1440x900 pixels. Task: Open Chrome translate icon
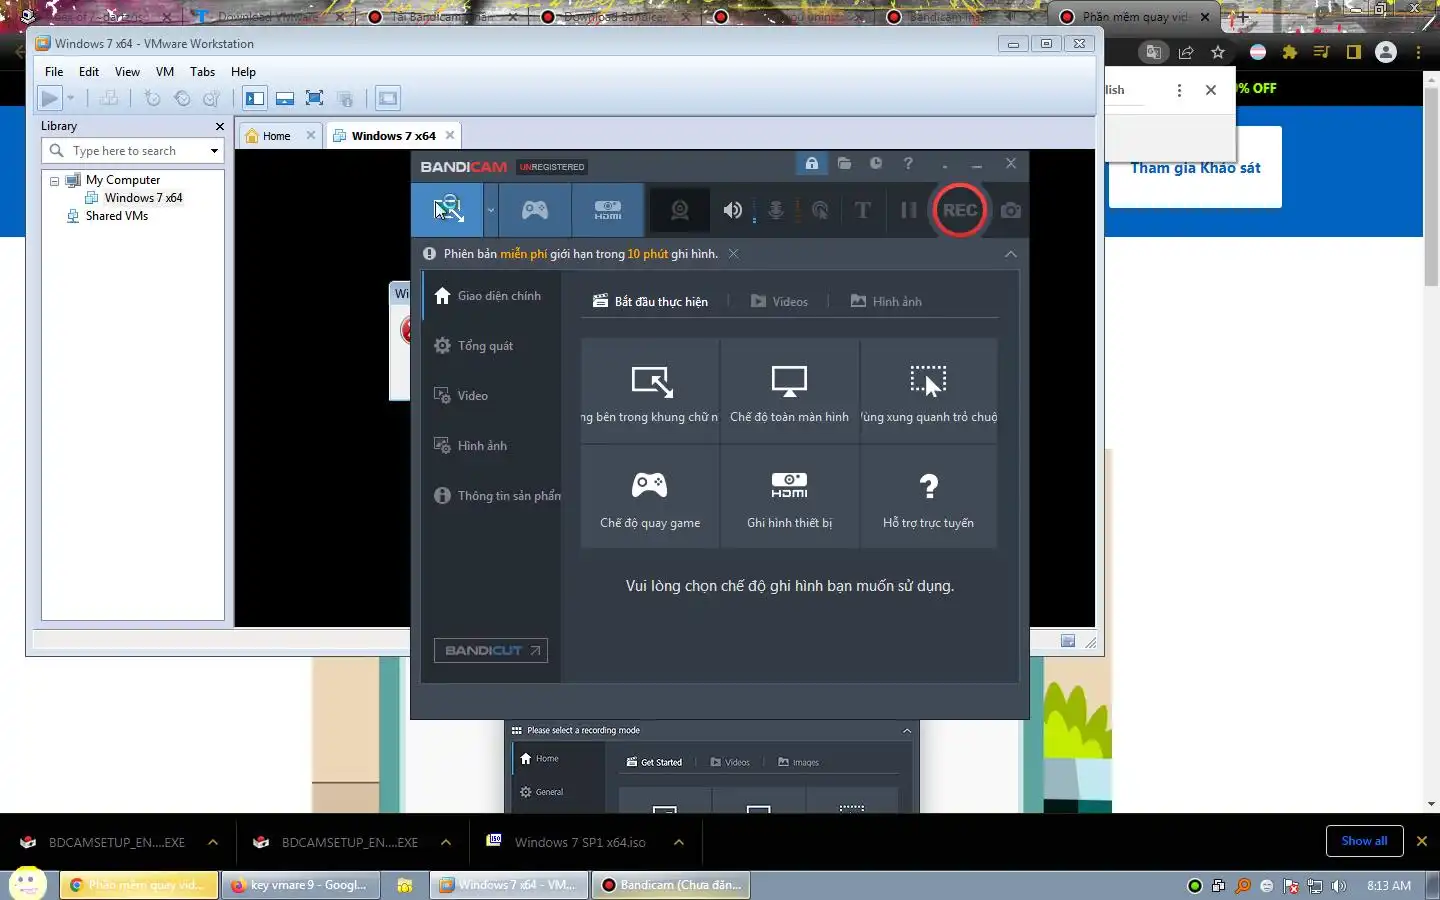pos(1153,53)
